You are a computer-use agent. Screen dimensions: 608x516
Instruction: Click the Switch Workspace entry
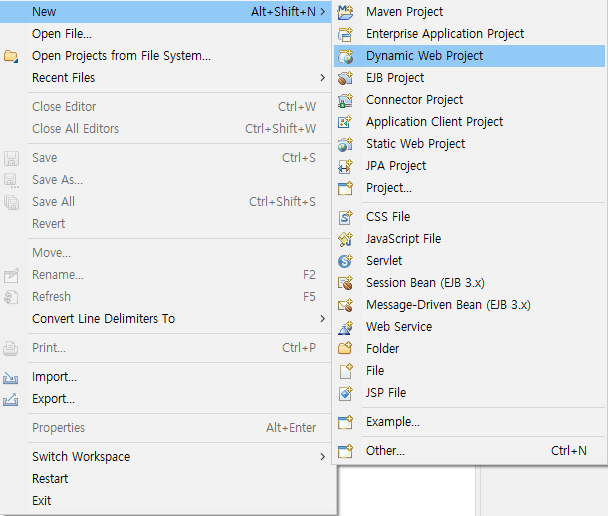[166, 457]
